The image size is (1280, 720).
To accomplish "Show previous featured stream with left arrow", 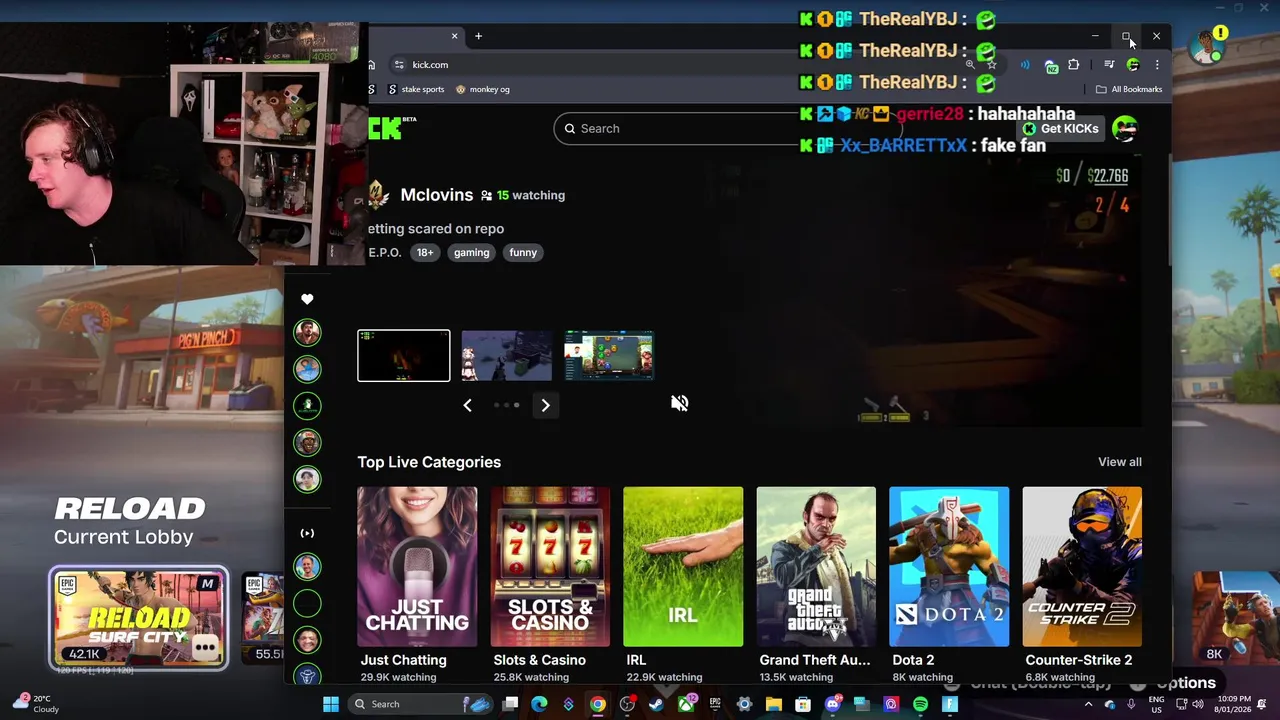I will [467, 405].
